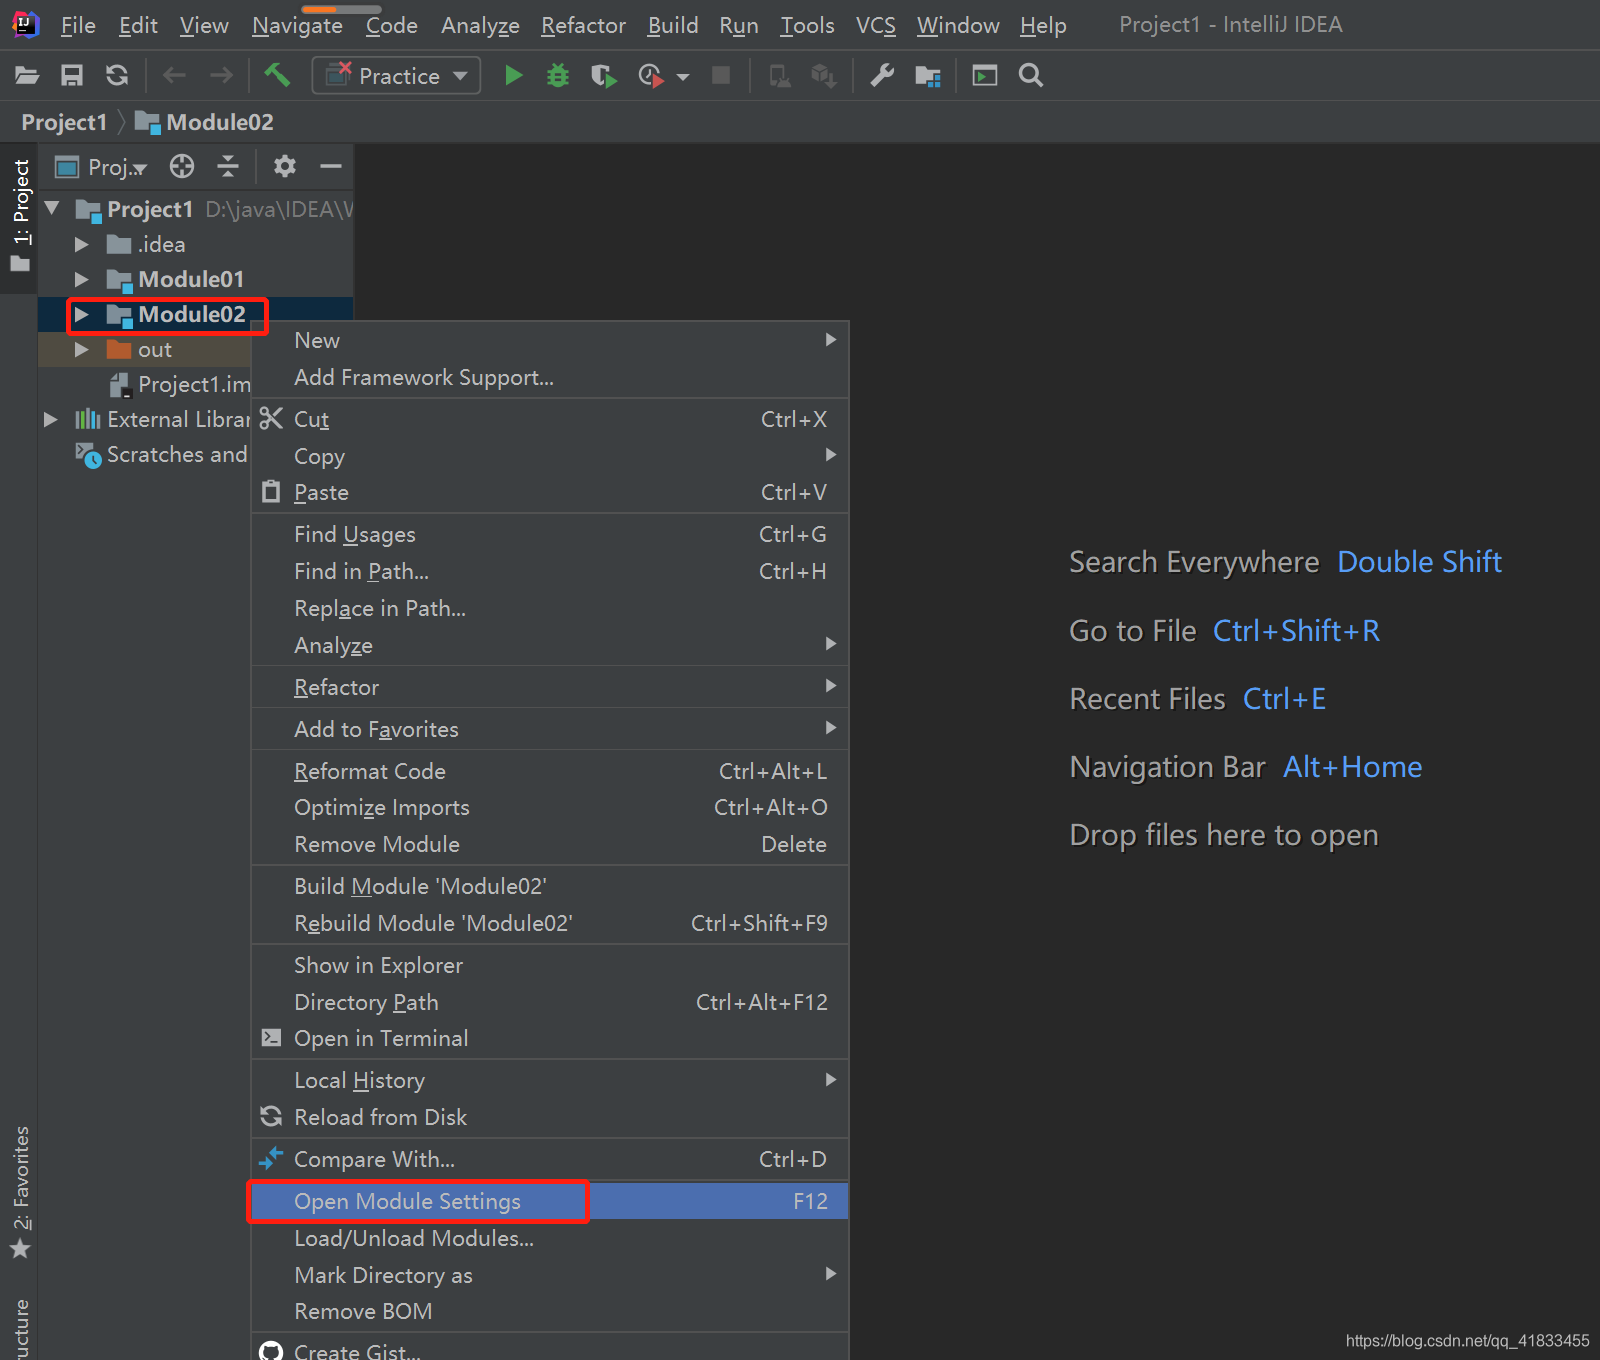Select Load/Unload Modules... entry
Screen dimensions: 1600x1360
click(549, 1238)
